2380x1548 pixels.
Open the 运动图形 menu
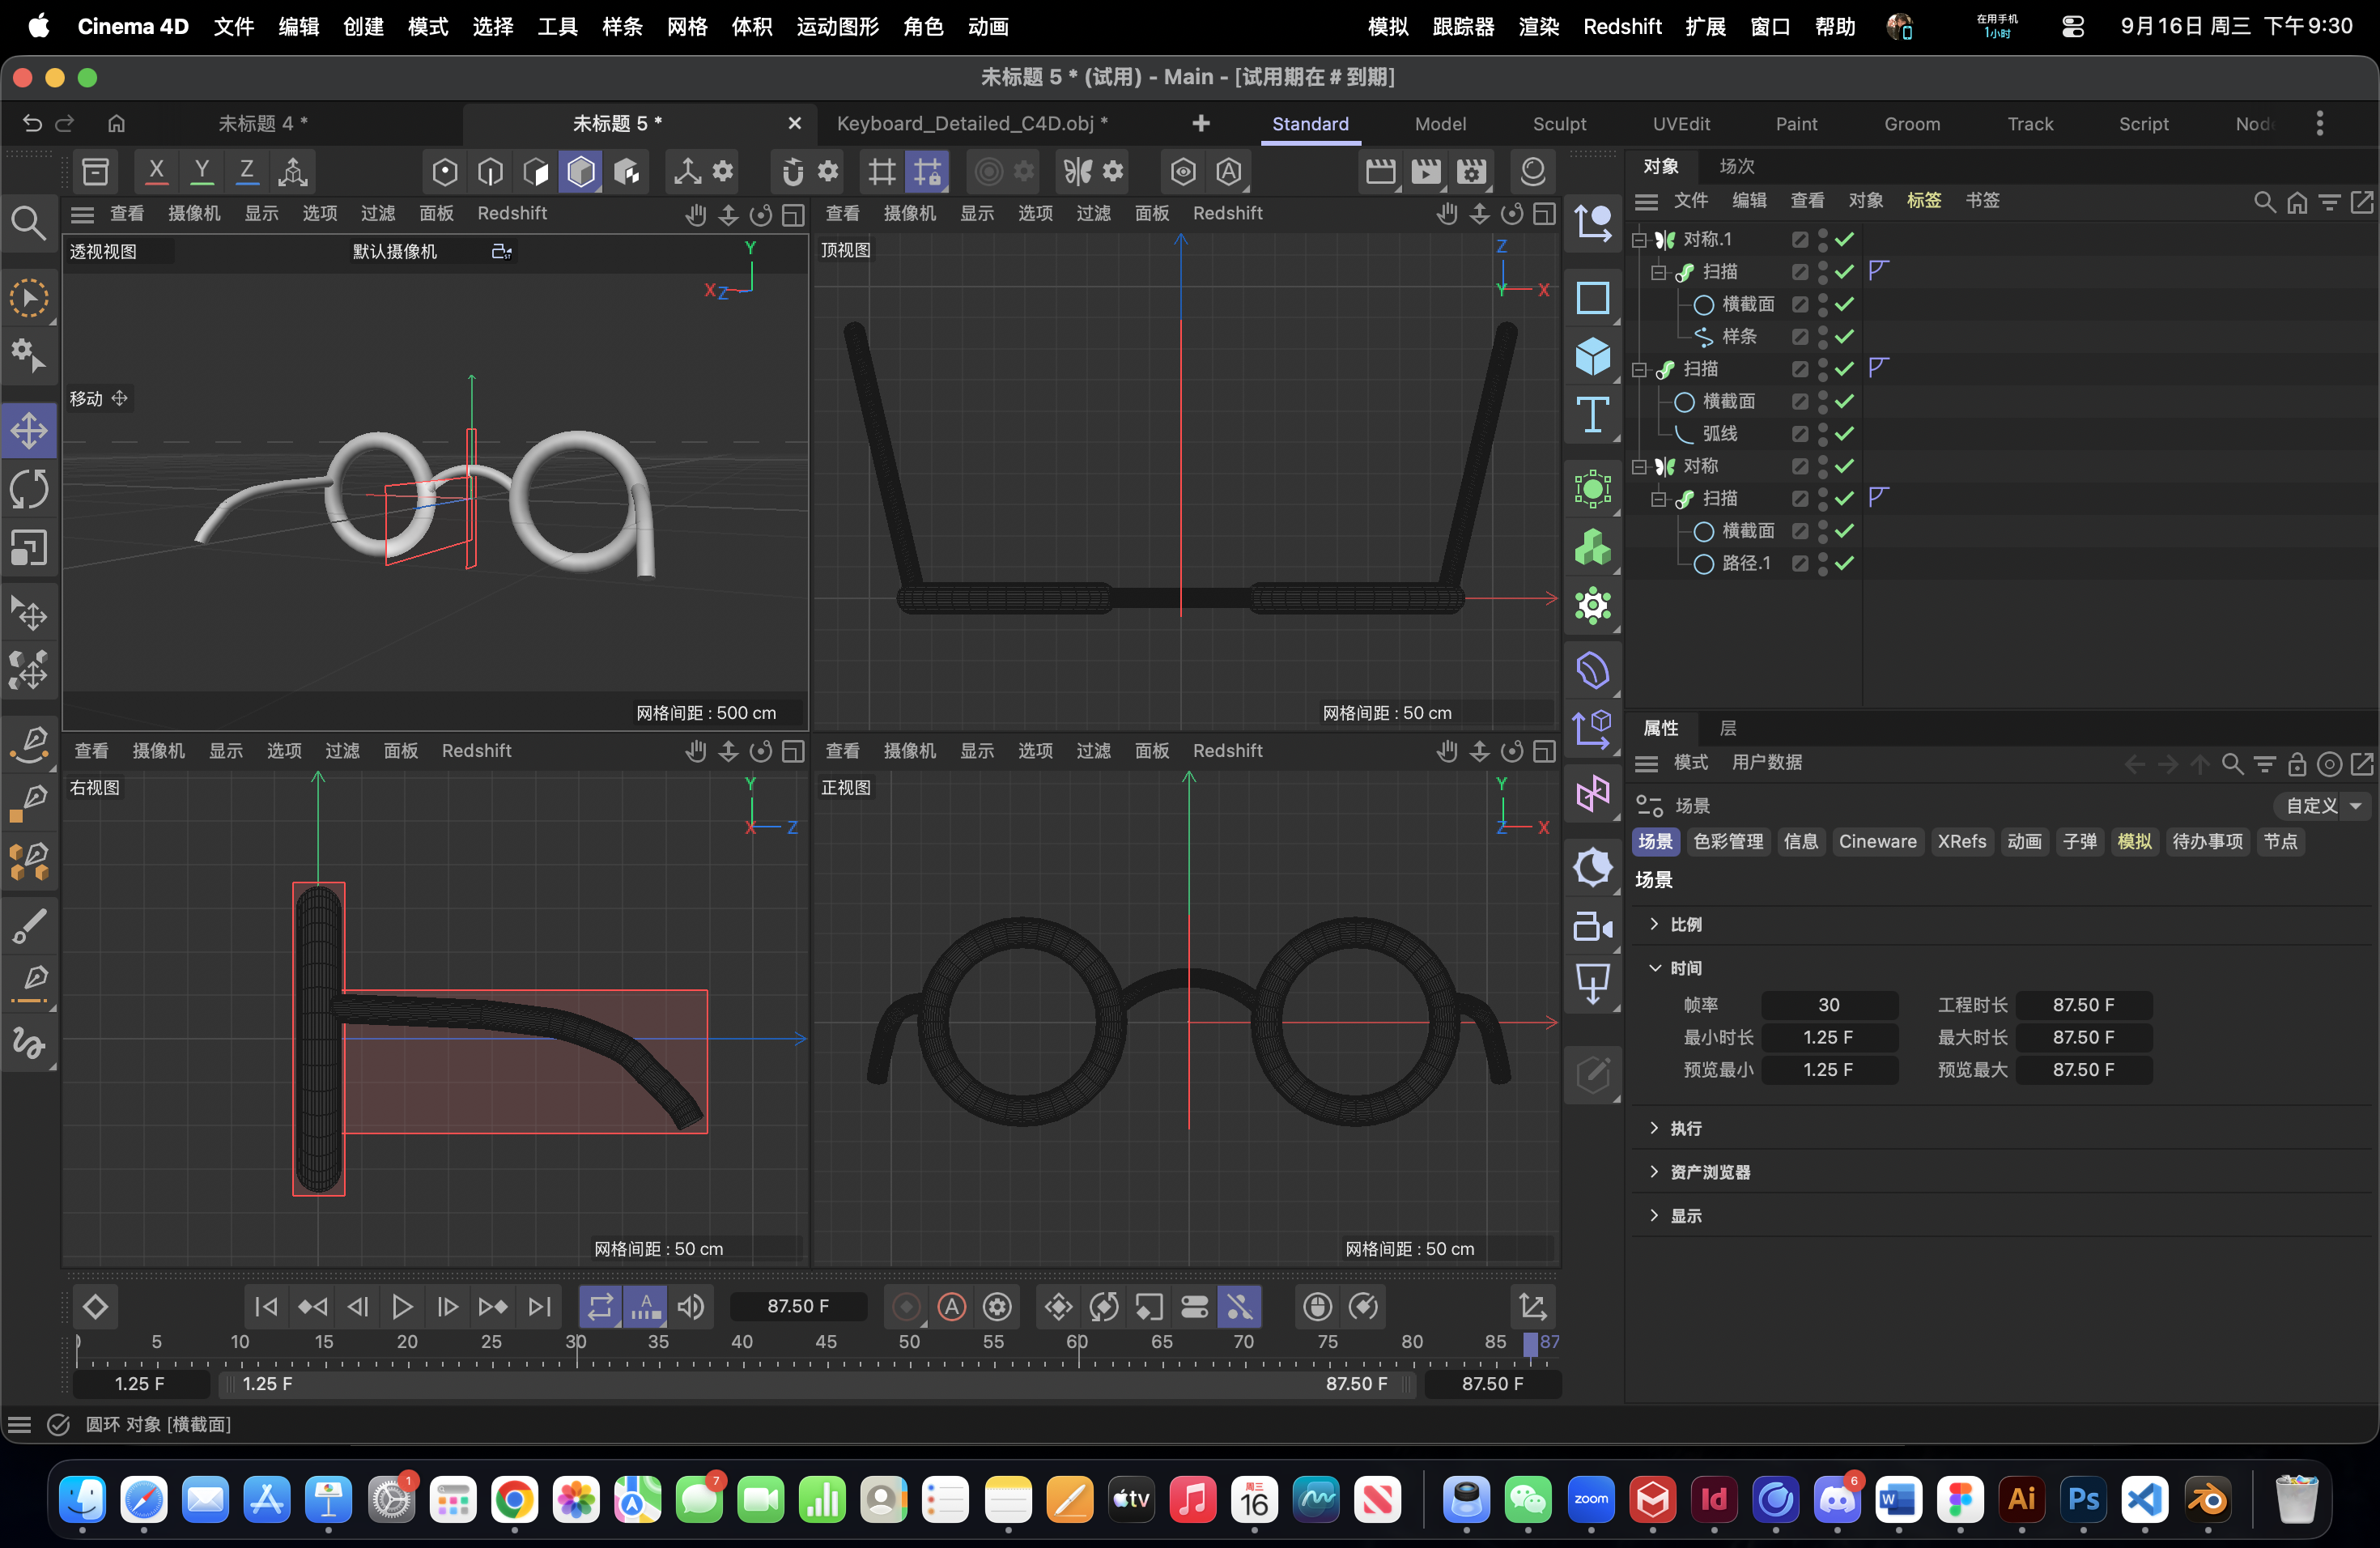[x=837, y=27]
